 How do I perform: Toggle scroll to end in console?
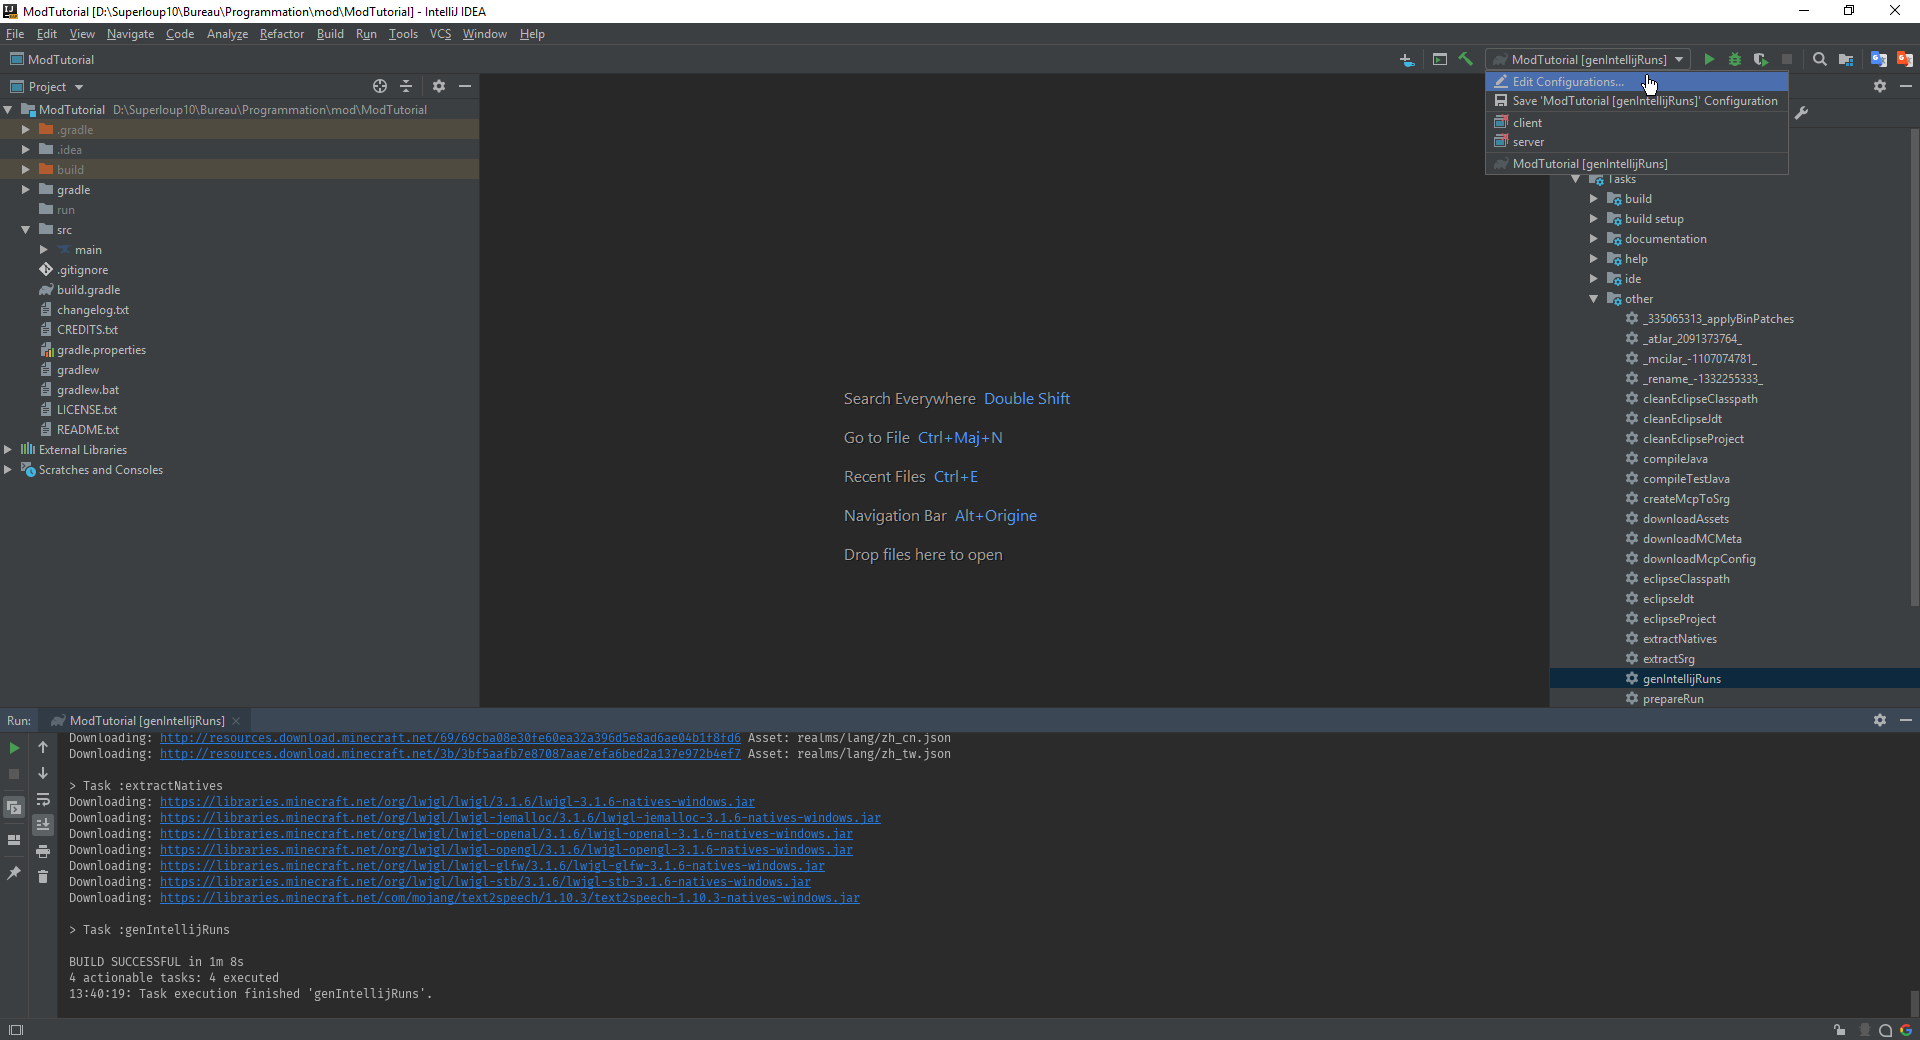[x=43, y=825]
